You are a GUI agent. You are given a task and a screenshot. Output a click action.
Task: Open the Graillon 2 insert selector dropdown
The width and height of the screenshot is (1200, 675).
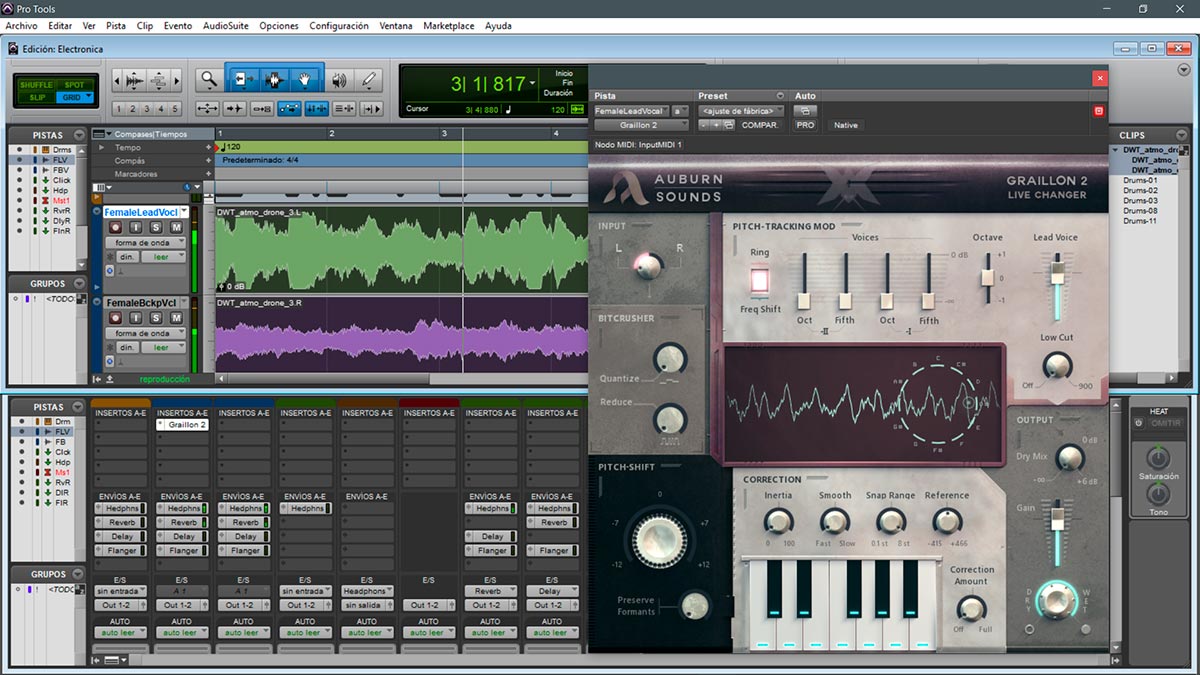(641, 125)
